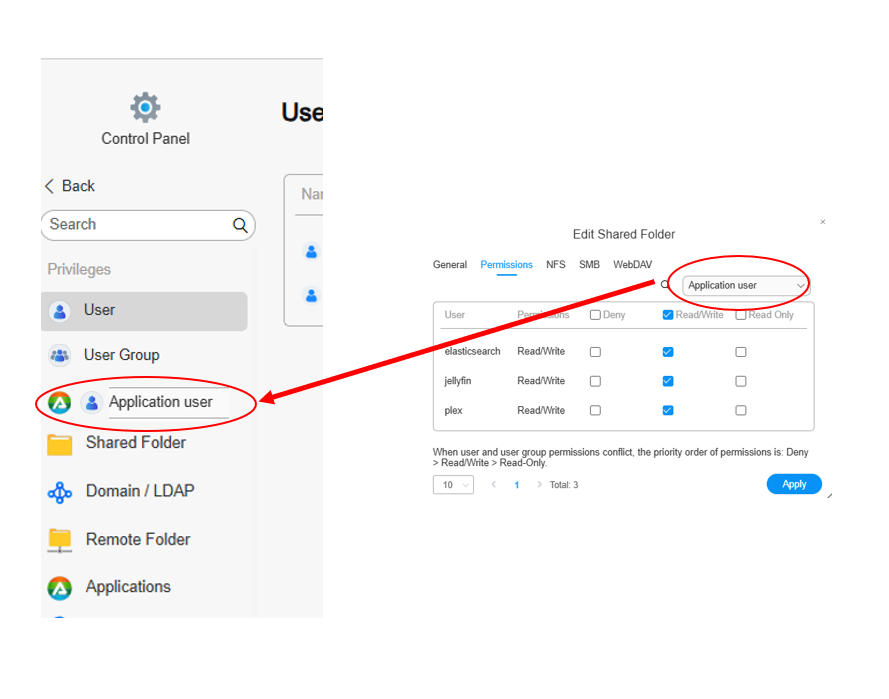This screenshot has width=889, height=699.
Task: Click the Shared Folder yellow folder icon
Action: click(x=60, y=444)
